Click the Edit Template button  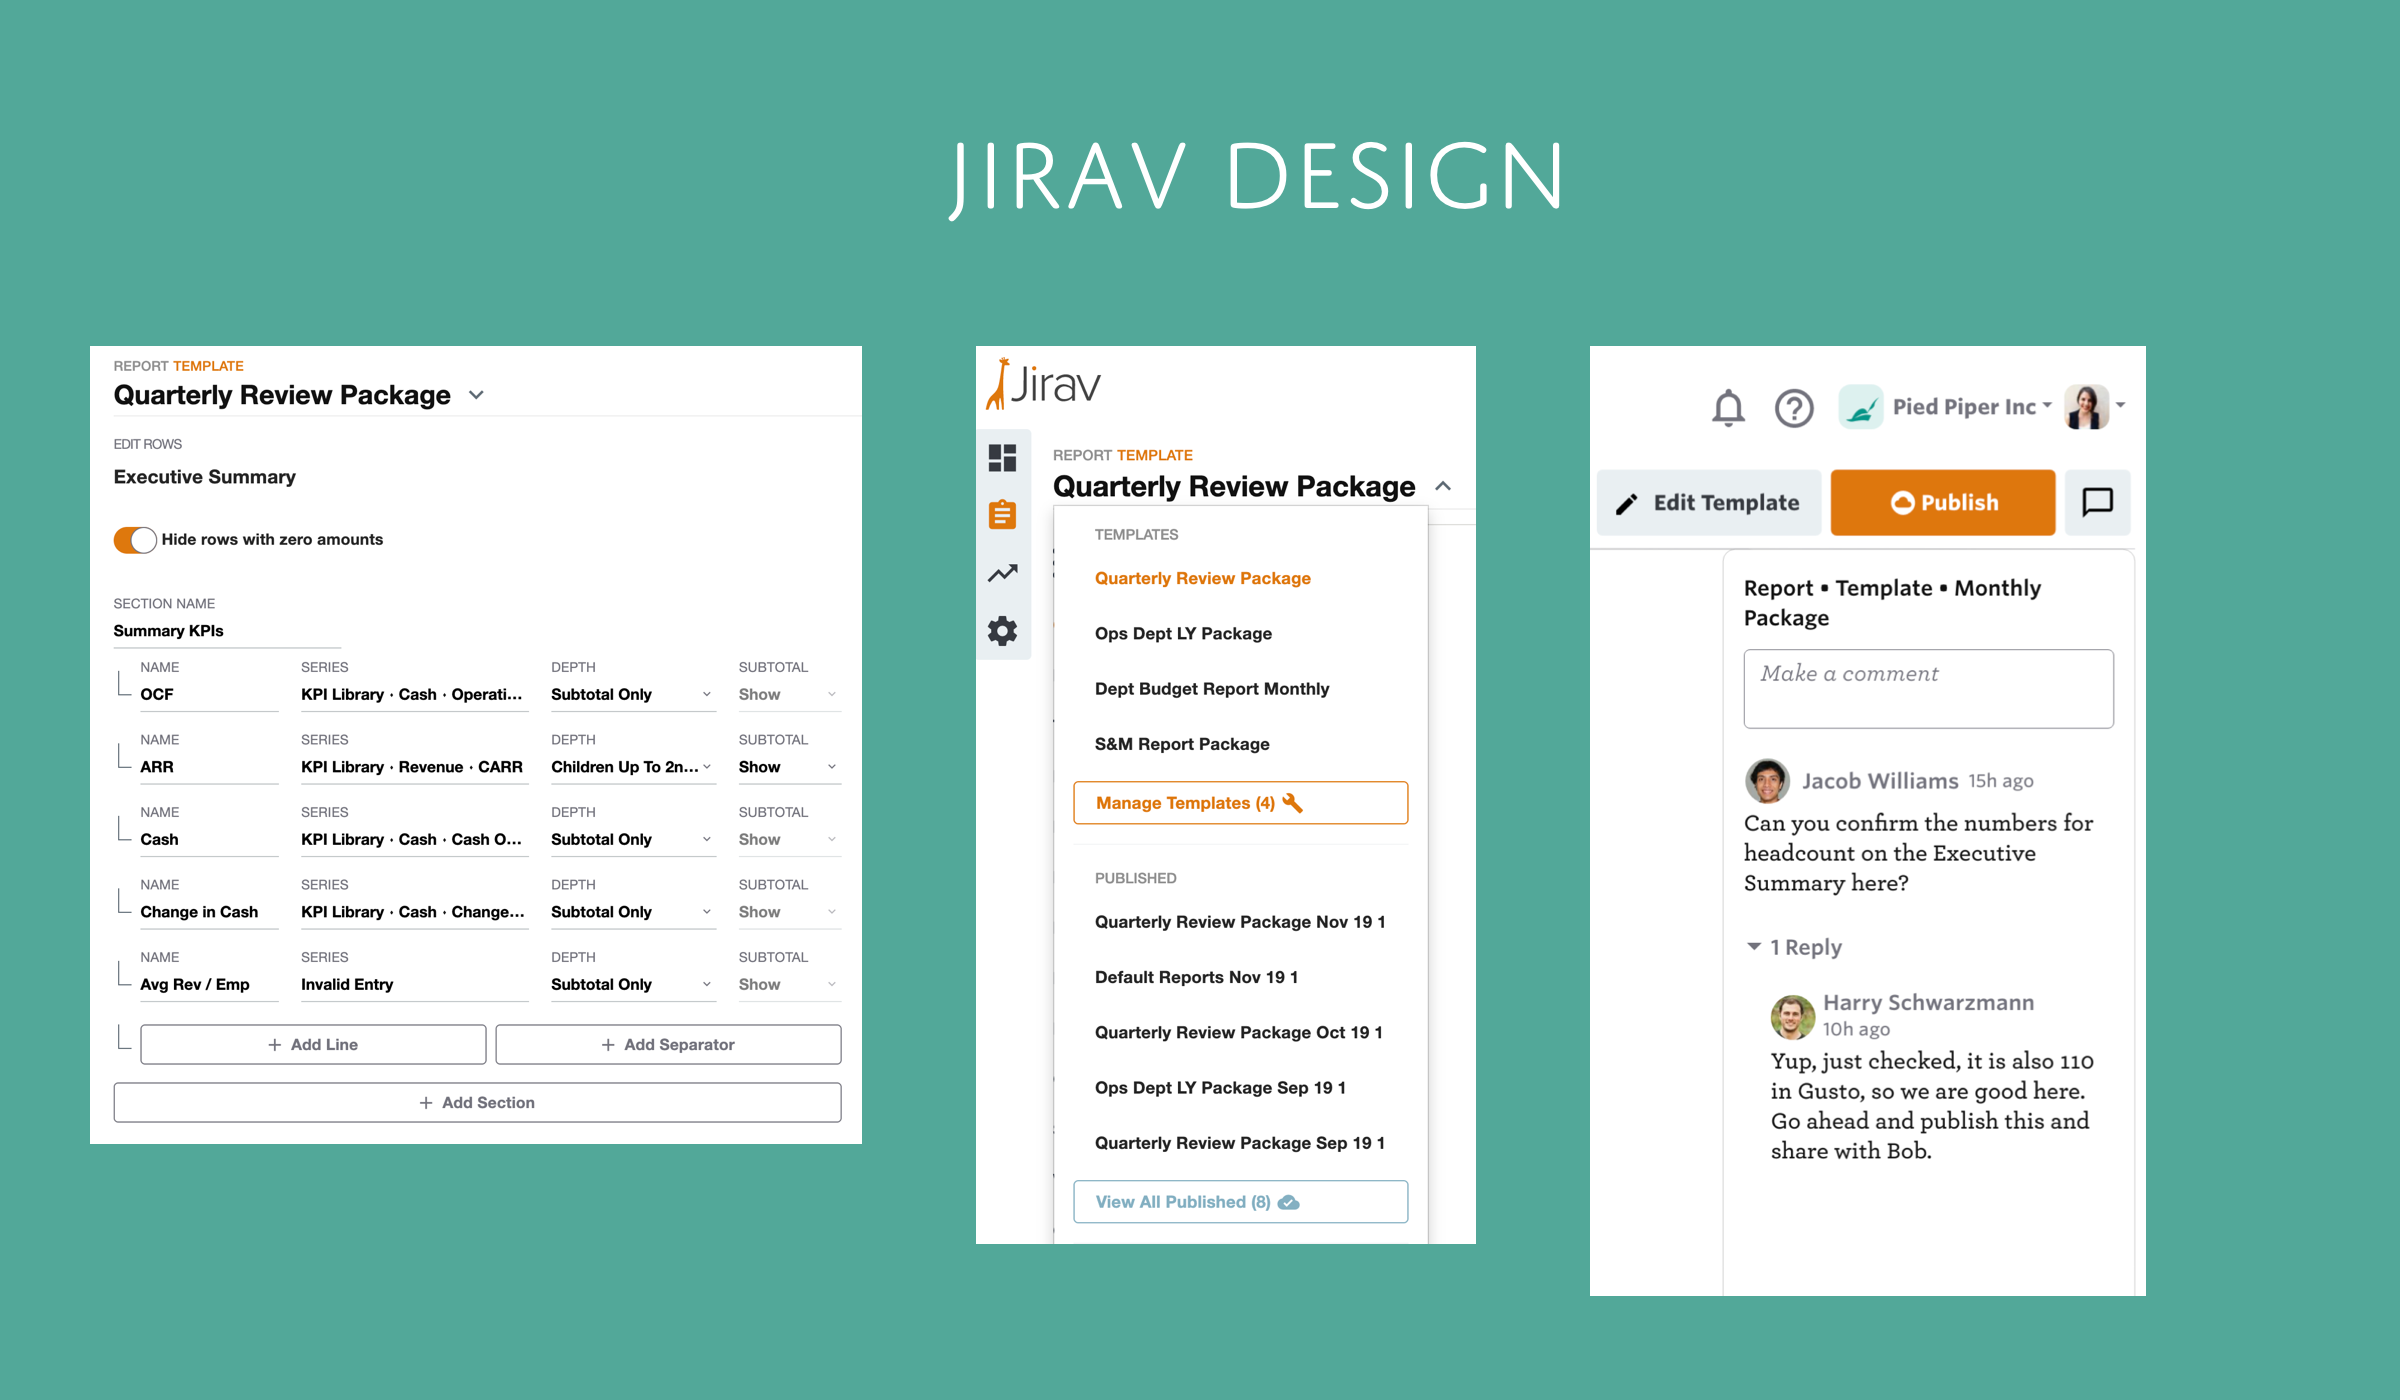point(1709,502)
